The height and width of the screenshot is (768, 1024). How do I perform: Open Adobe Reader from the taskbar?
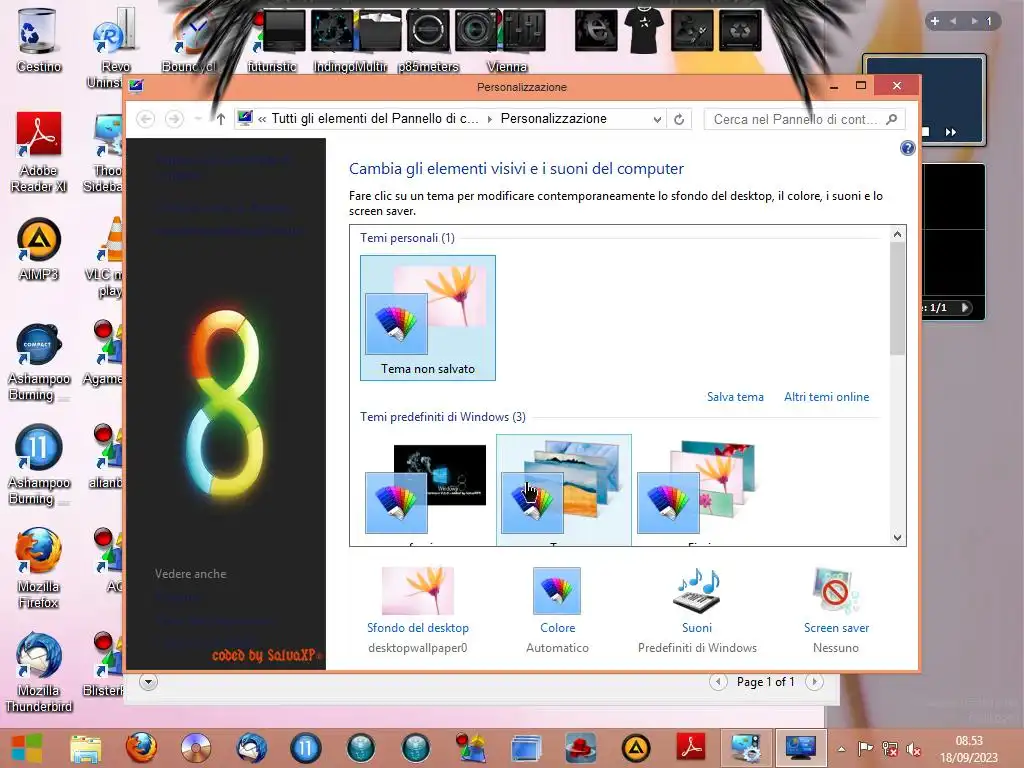pos(691,748)
